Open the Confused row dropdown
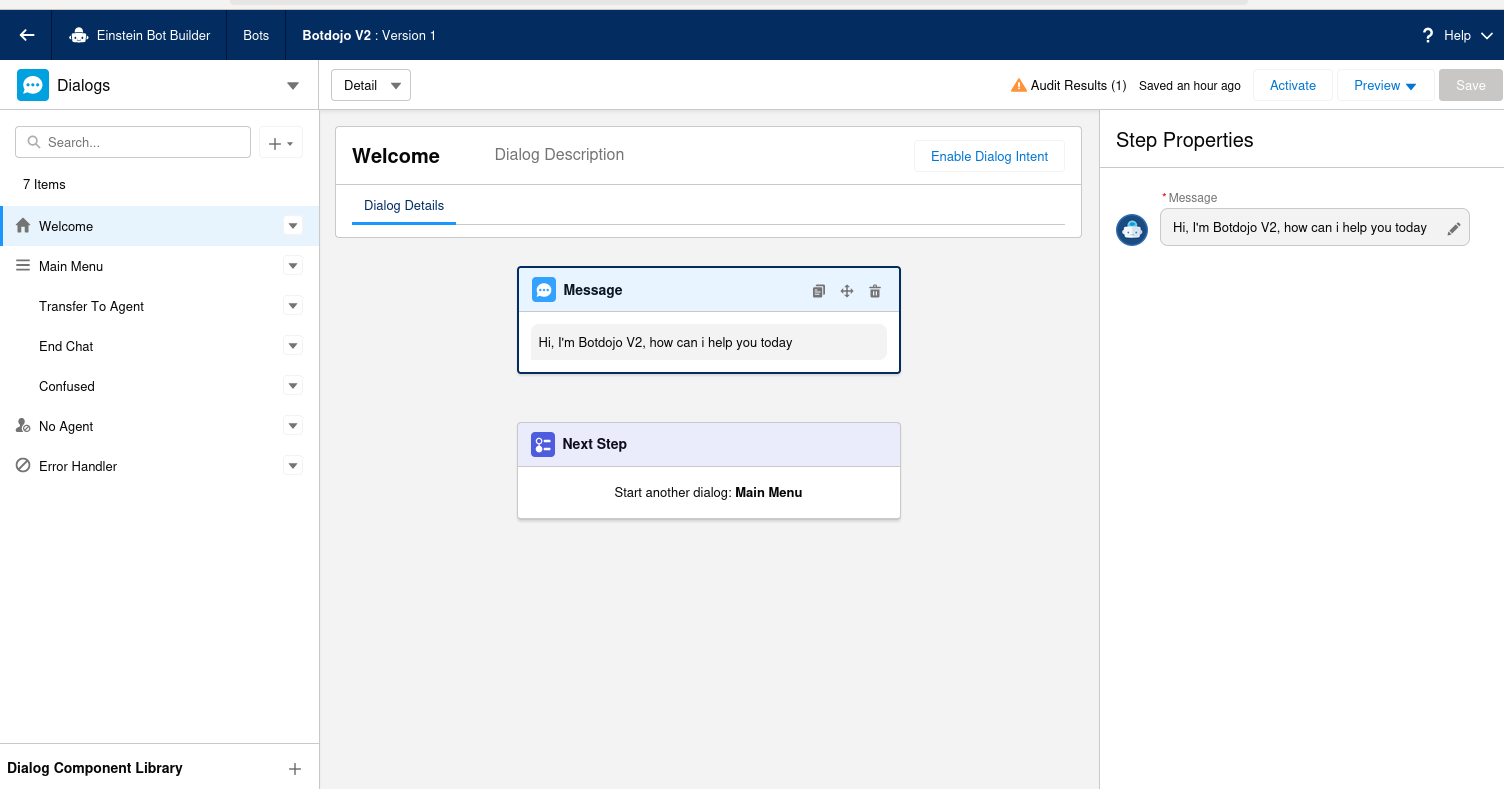1504x789 pixels. click(x=293, y=385)
